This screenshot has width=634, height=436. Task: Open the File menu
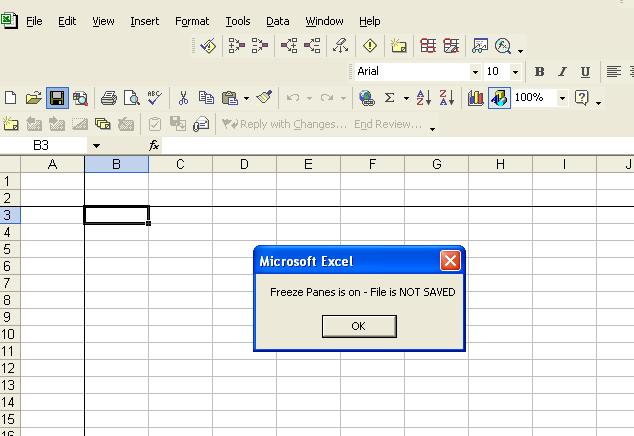coord(34,21)
